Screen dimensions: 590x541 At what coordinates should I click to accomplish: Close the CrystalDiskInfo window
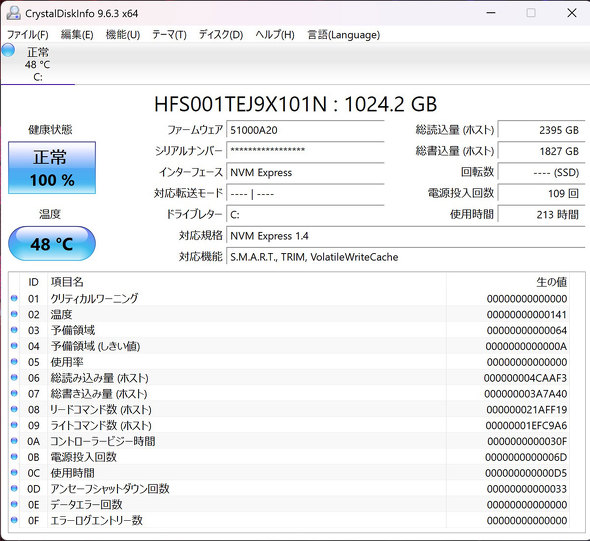pyautogui.click(x=572, y=13)
